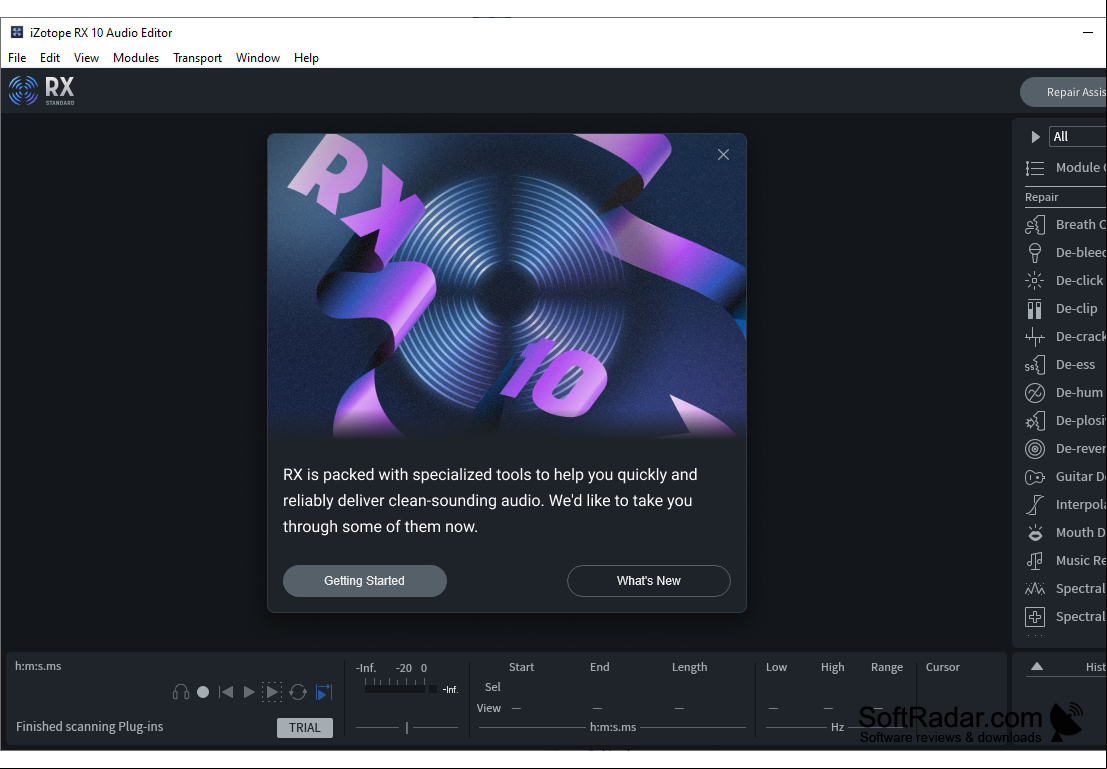
Task: Select the De-ess module icon
Action: (x=1035, y=364)
